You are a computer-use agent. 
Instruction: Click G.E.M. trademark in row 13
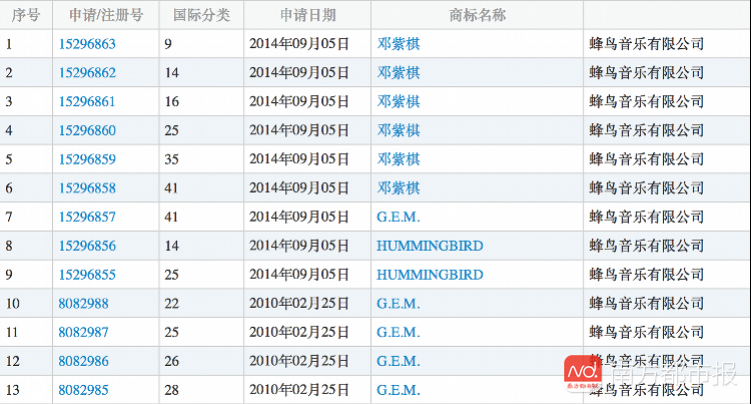(398, 390)
